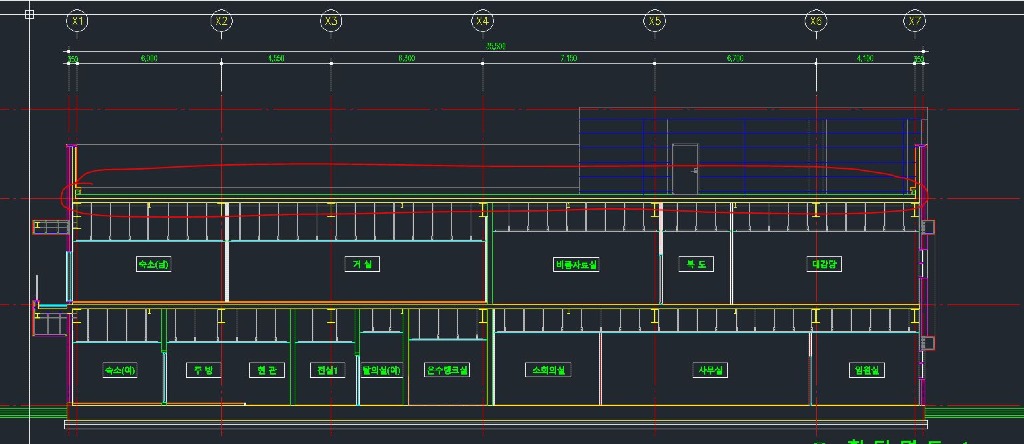Select the 사무실 room label
Viewport: 1024px width, 444px height.
711,370
